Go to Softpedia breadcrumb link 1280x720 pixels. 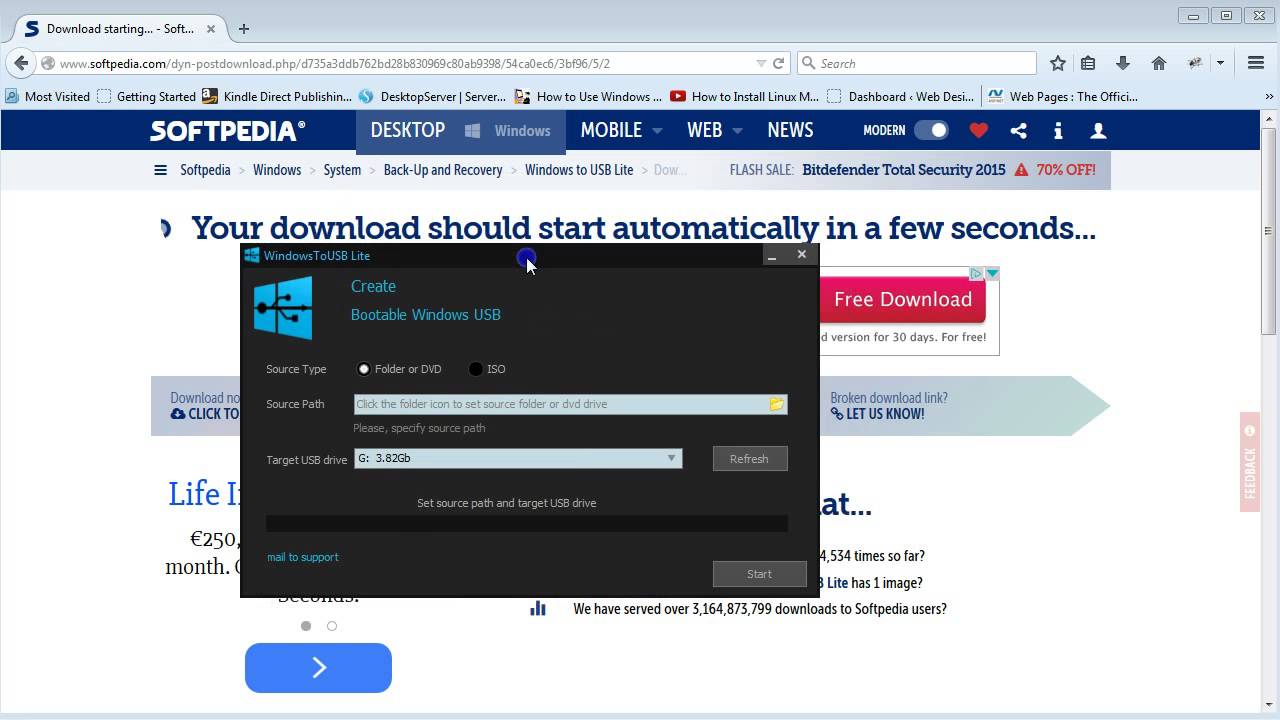(205, 170)
